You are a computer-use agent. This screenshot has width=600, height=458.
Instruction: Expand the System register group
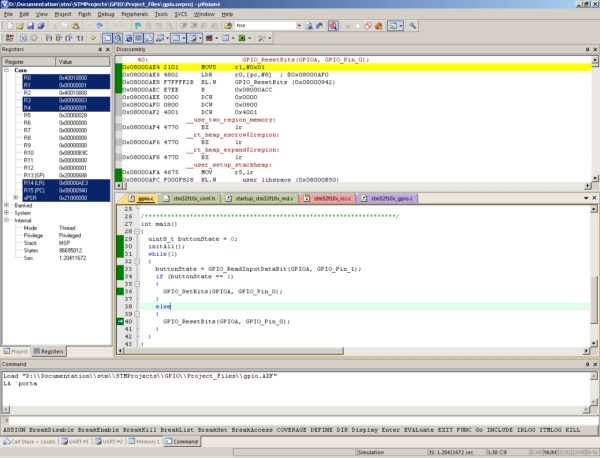[x=7, y=213]
